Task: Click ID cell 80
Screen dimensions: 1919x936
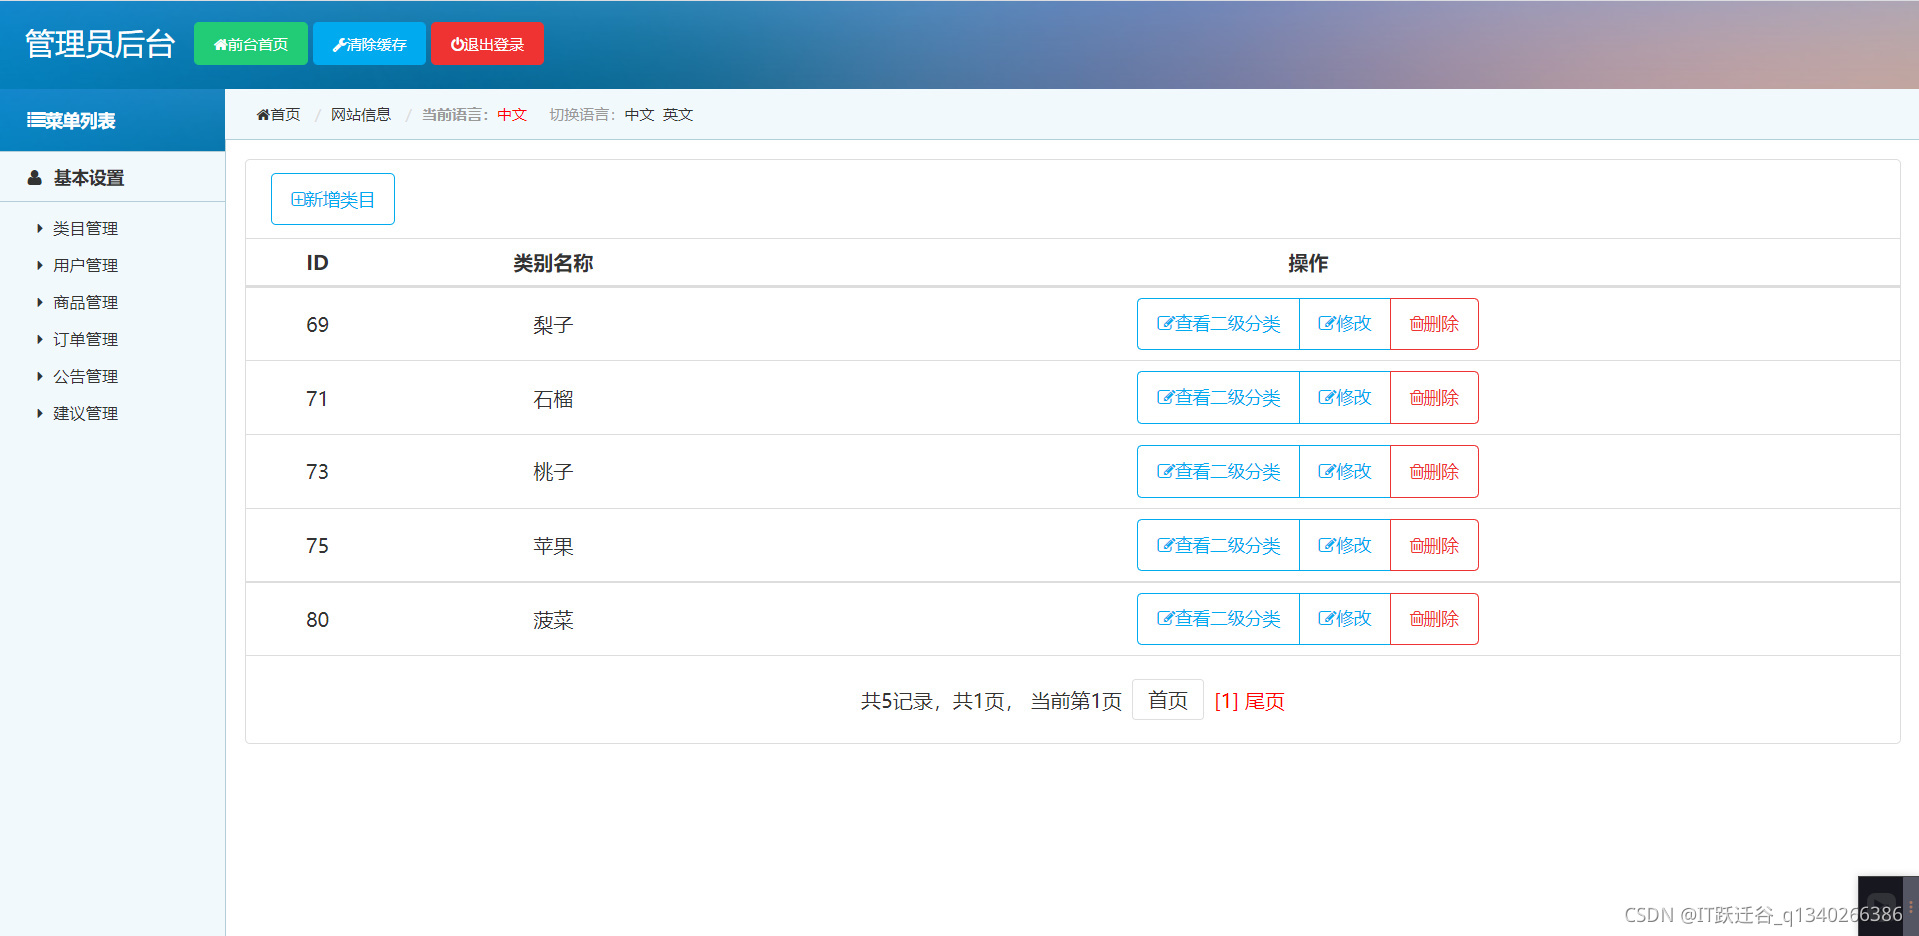Action: coord(317,620)
